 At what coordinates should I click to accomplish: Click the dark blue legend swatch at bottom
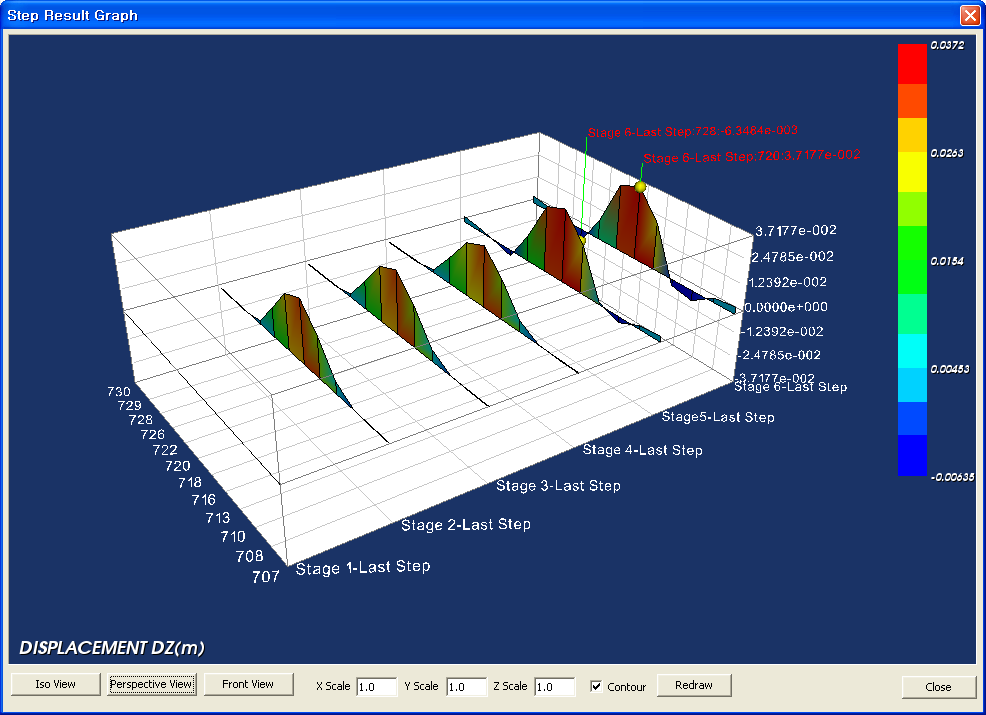(x=912, y=455)
